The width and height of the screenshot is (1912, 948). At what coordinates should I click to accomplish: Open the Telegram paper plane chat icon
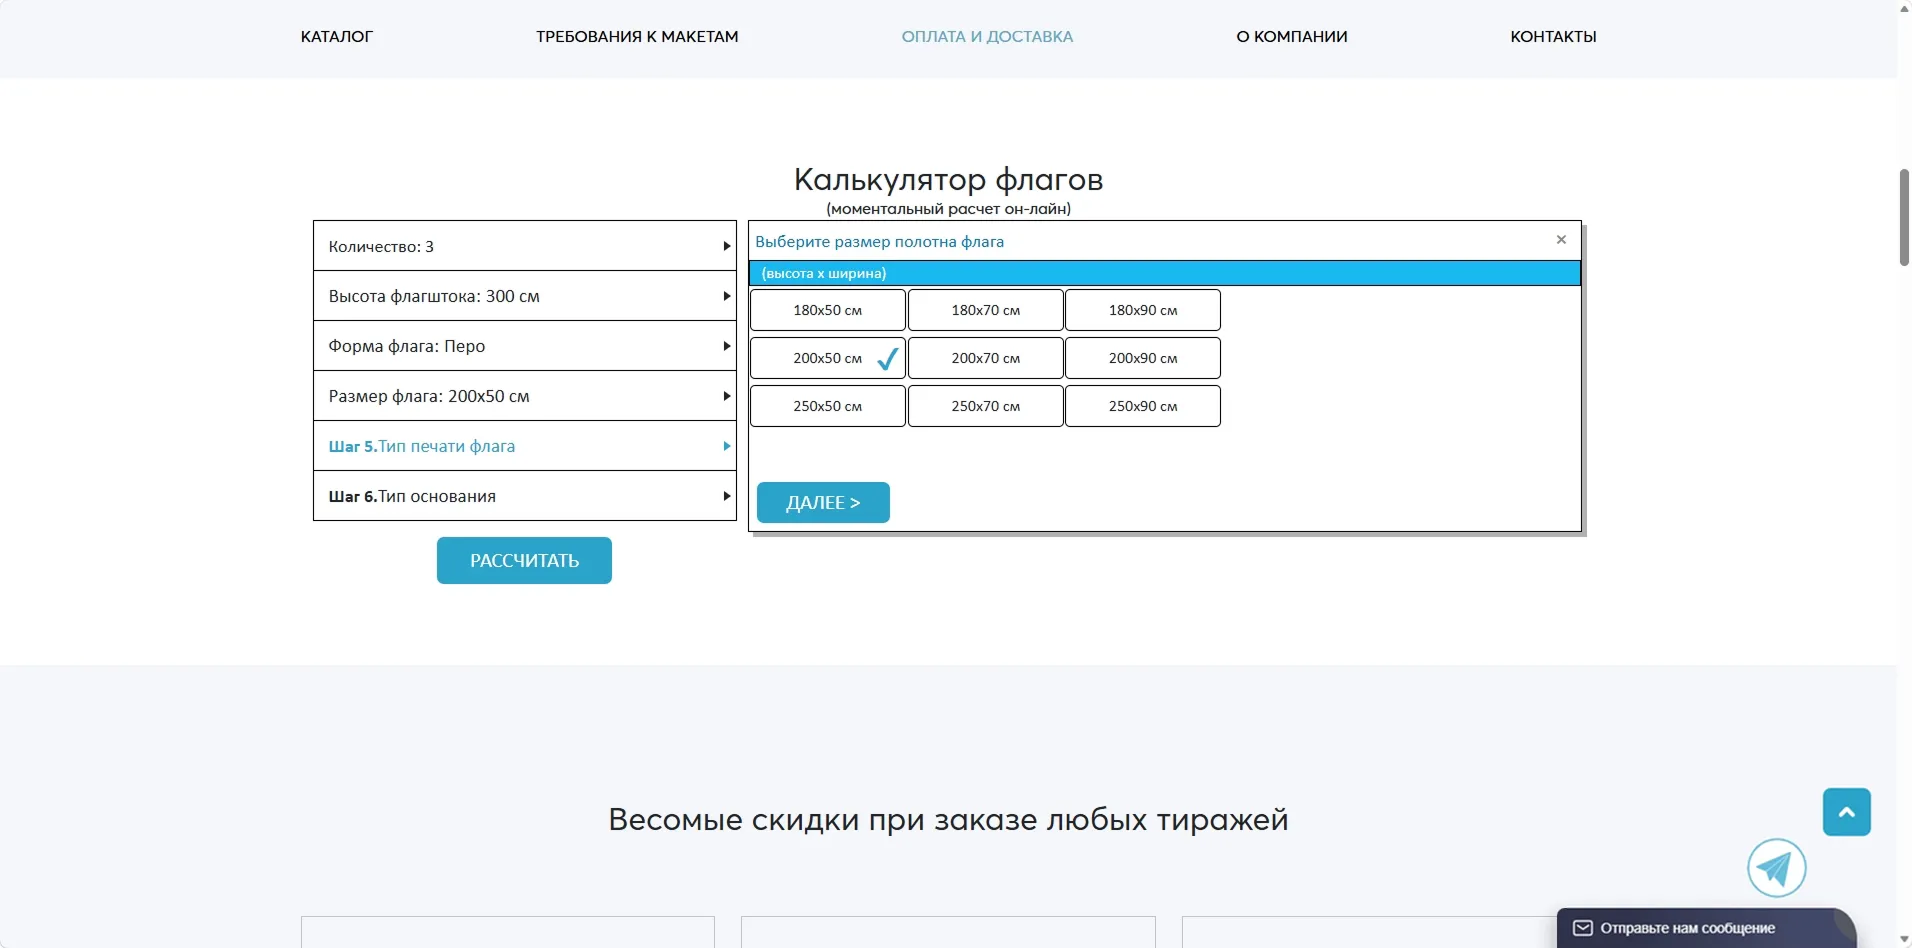[1776, 868]
